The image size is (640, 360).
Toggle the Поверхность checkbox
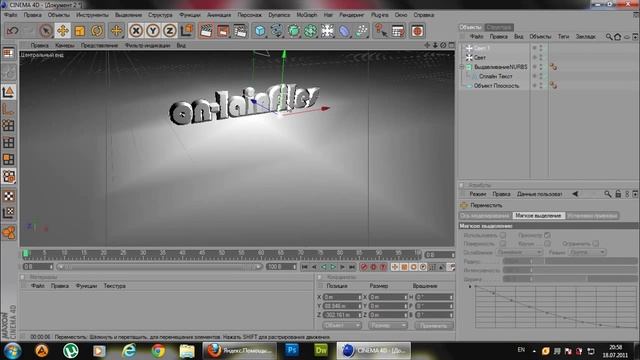click(x=503, y=244)
